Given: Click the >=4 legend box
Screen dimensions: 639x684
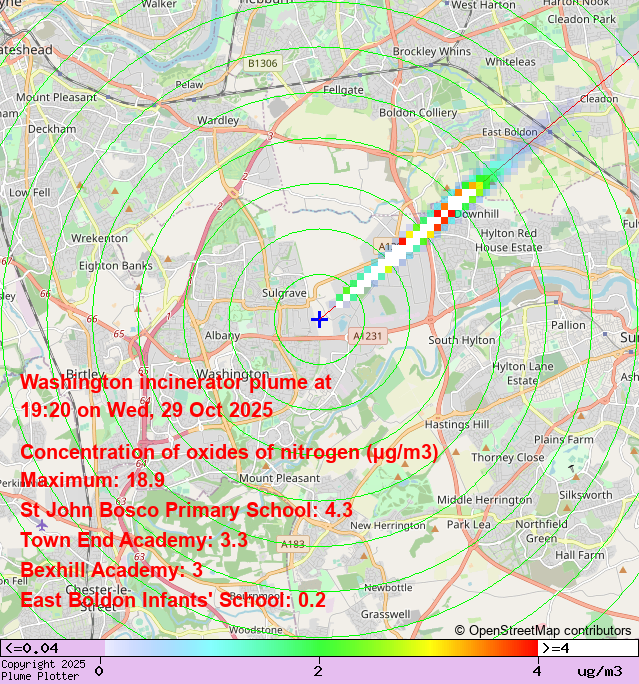Looking at the screenshot, I should 588,648.
